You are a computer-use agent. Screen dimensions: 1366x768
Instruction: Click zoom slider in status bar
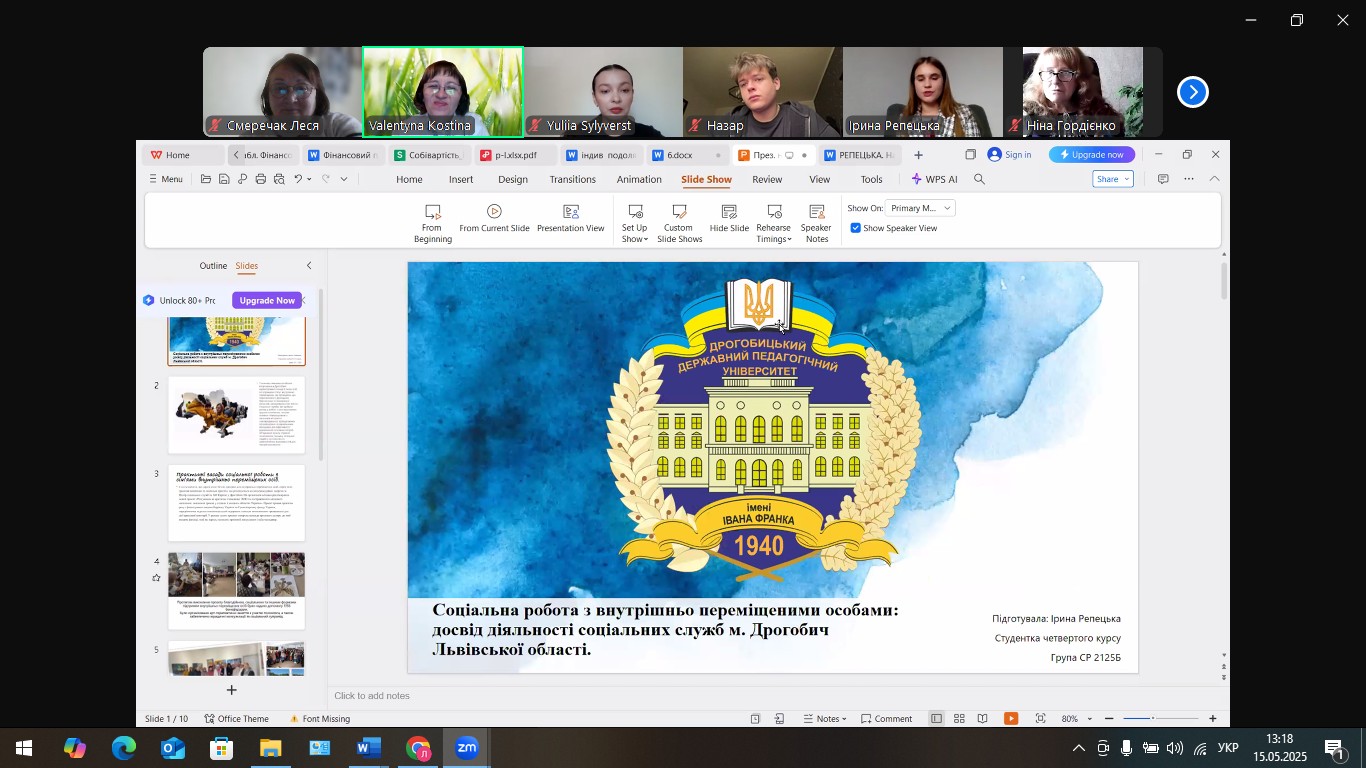pyautogui.click(x=1153, y=718)
